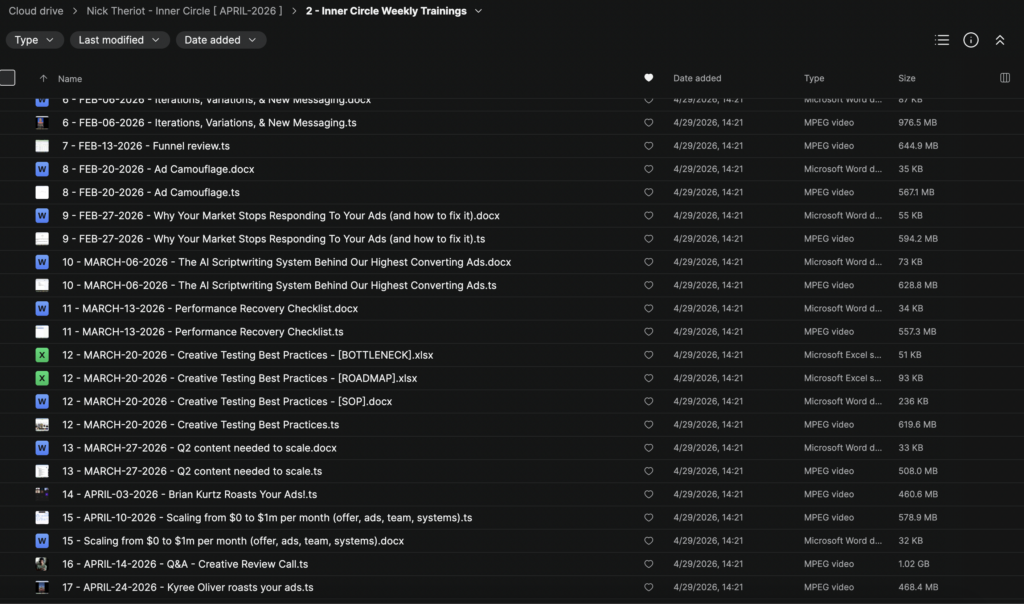Sort by Date added column header
The height and width of the screenshot is (604, 1024).
click(x=697, y=78)
